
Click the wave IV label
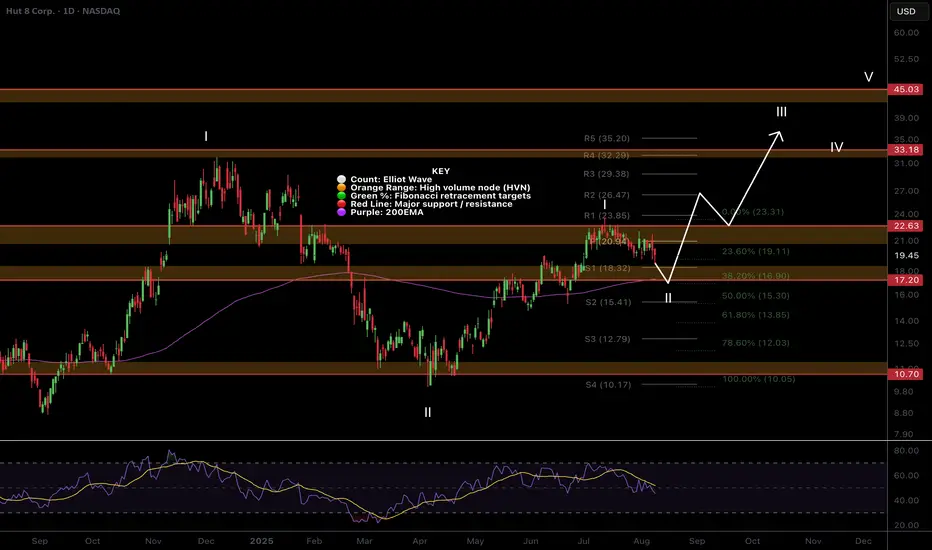[836, 147]
